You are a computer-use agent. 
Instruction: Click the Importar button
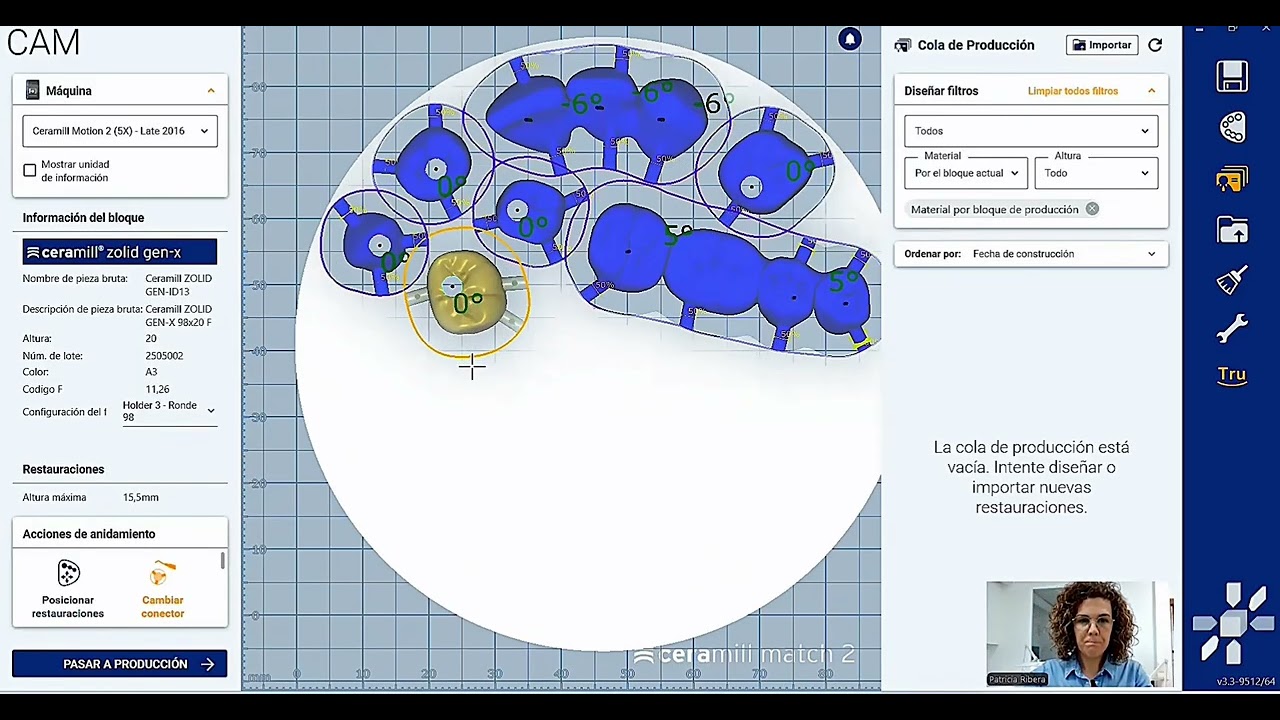pos(1102,45)
